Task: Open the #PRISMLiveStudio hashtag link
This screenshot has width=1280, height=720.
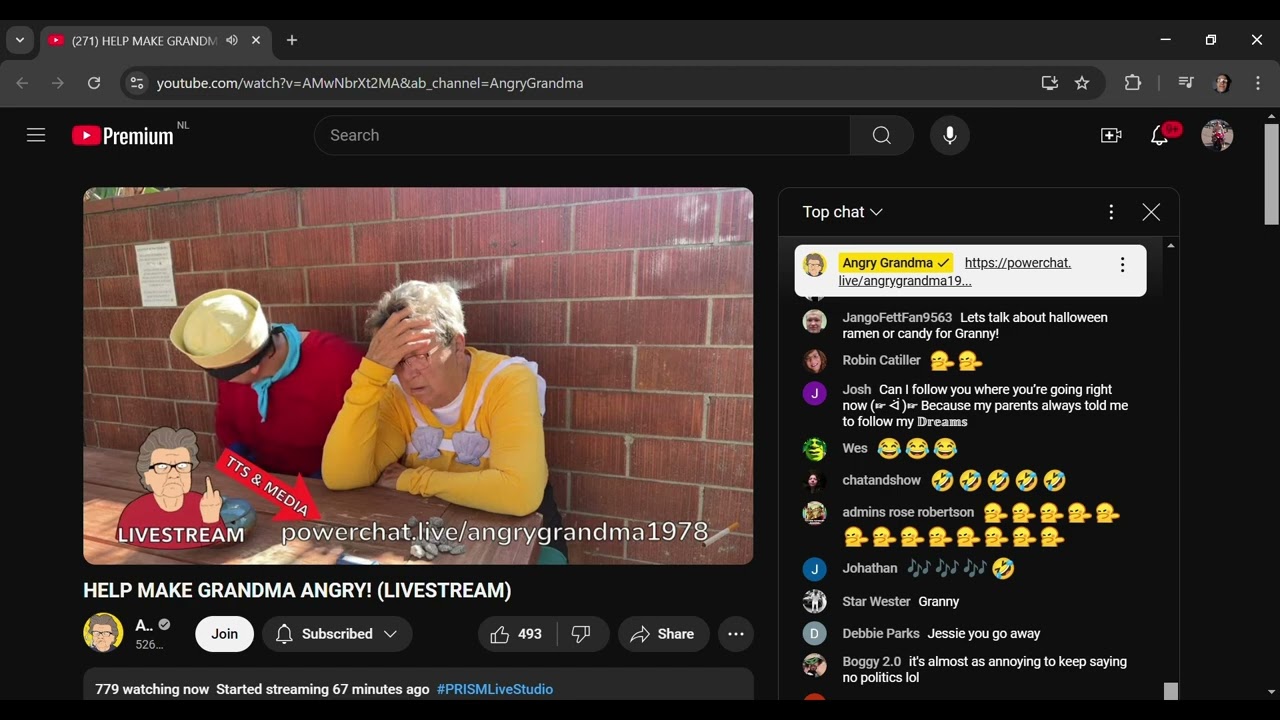Action: coord(495,689)
